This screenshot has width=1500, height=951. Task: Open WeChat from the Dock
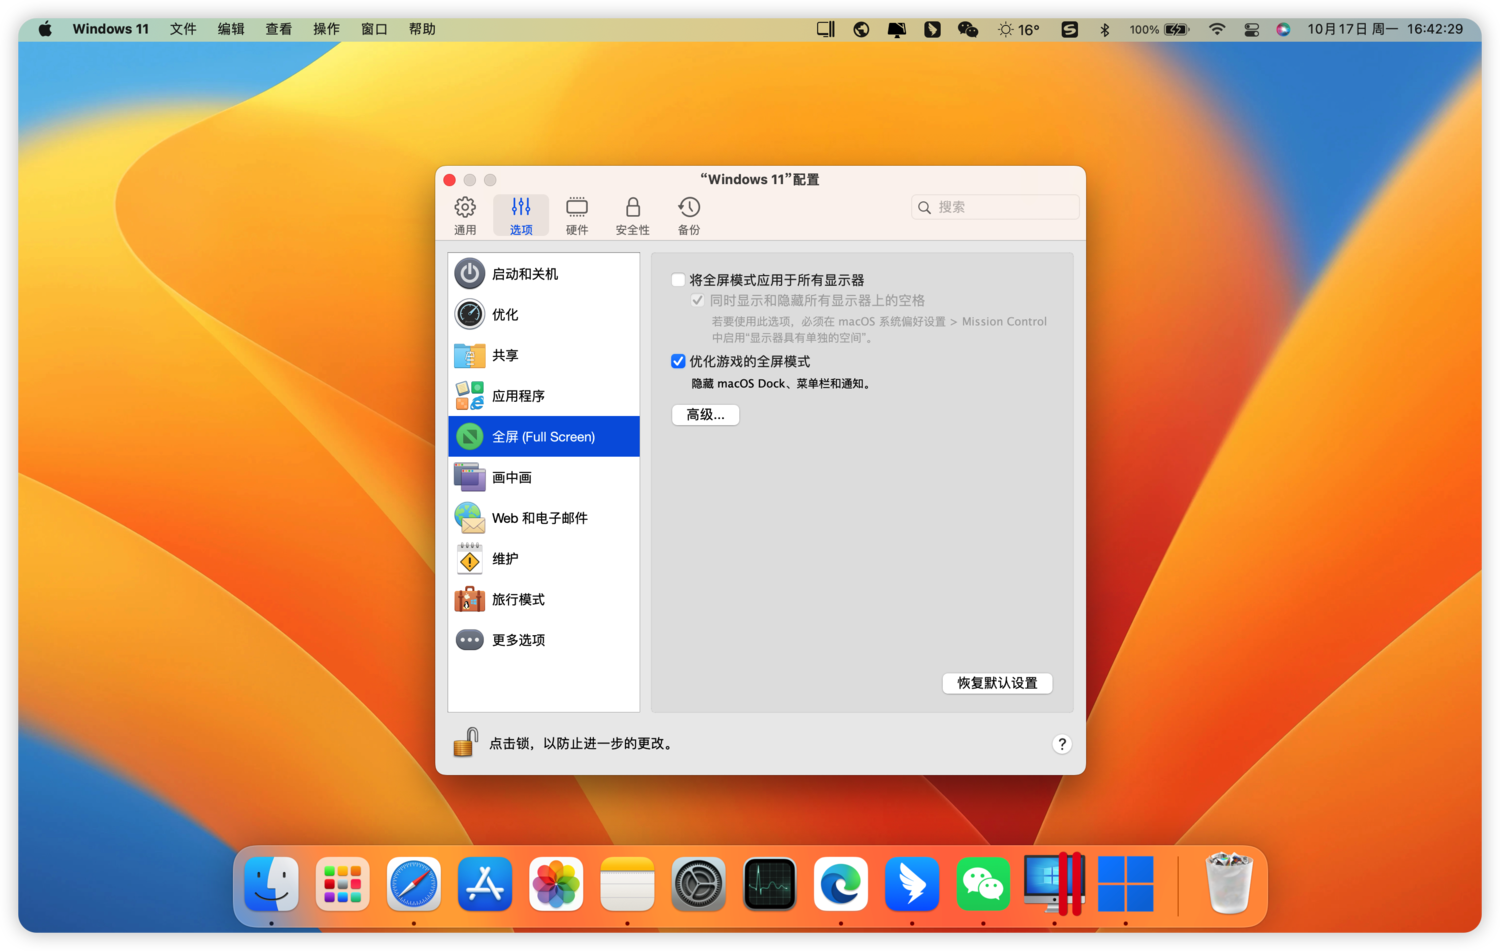983,884
